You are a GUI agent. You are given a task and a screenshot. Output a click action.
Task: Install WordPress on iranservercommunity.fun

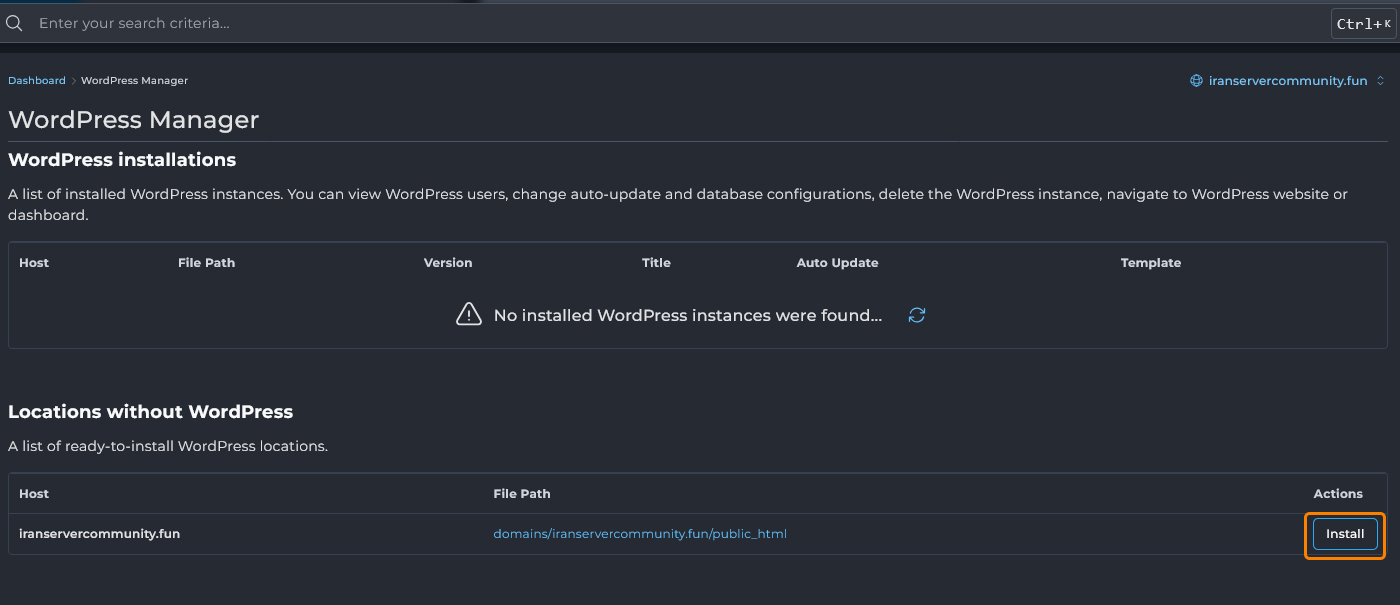point(1345,534)
